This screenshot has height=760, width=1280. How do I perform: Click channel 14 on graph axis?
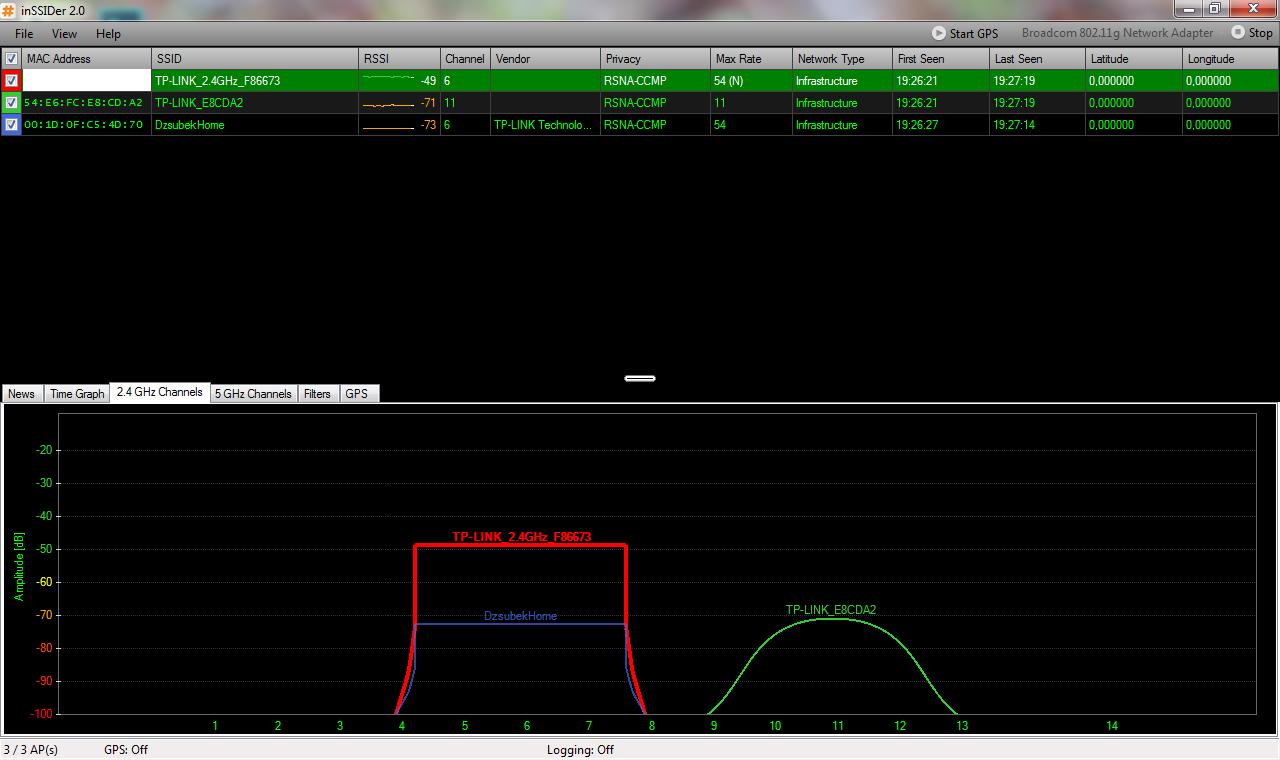(x=1111, y=726)
